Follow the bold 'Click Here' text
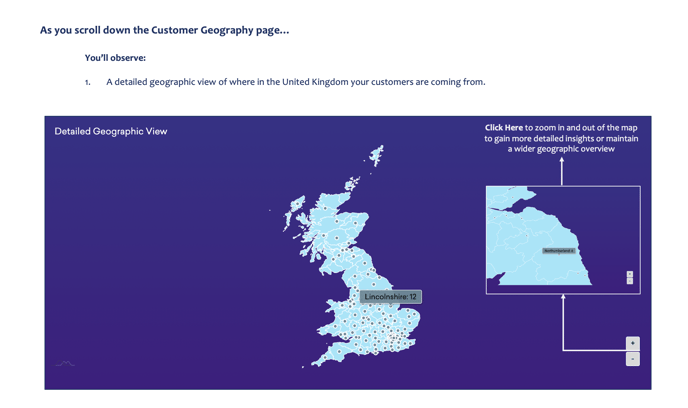Image resolution: width=688 pixels, height=408 pixels. pos(503,128)
